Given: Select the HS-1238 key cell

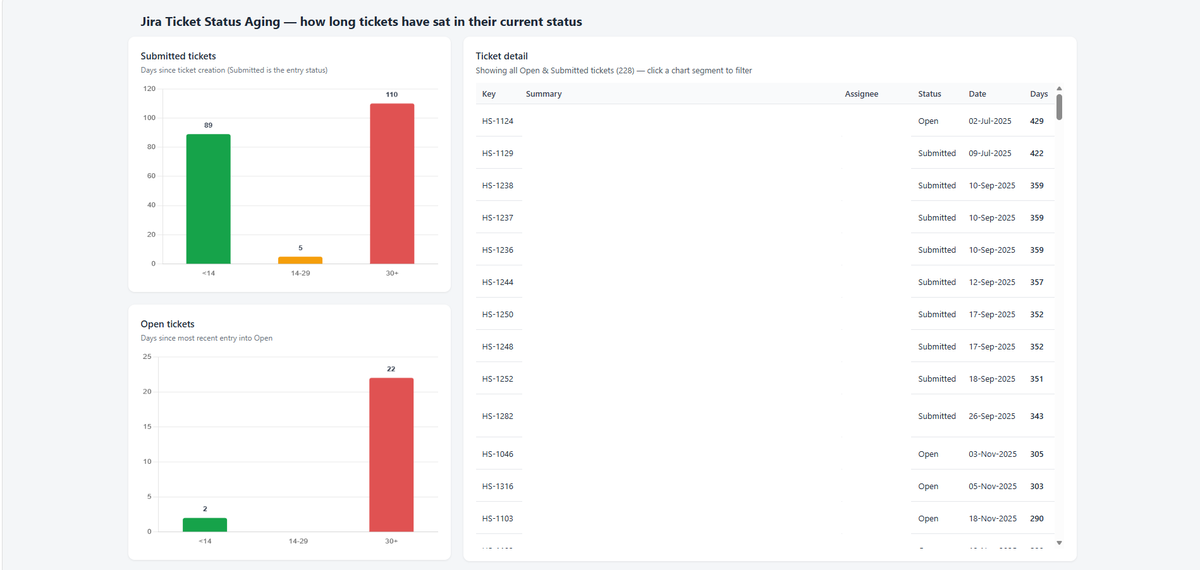Looking at the screenshot, I should click(497, 185).
